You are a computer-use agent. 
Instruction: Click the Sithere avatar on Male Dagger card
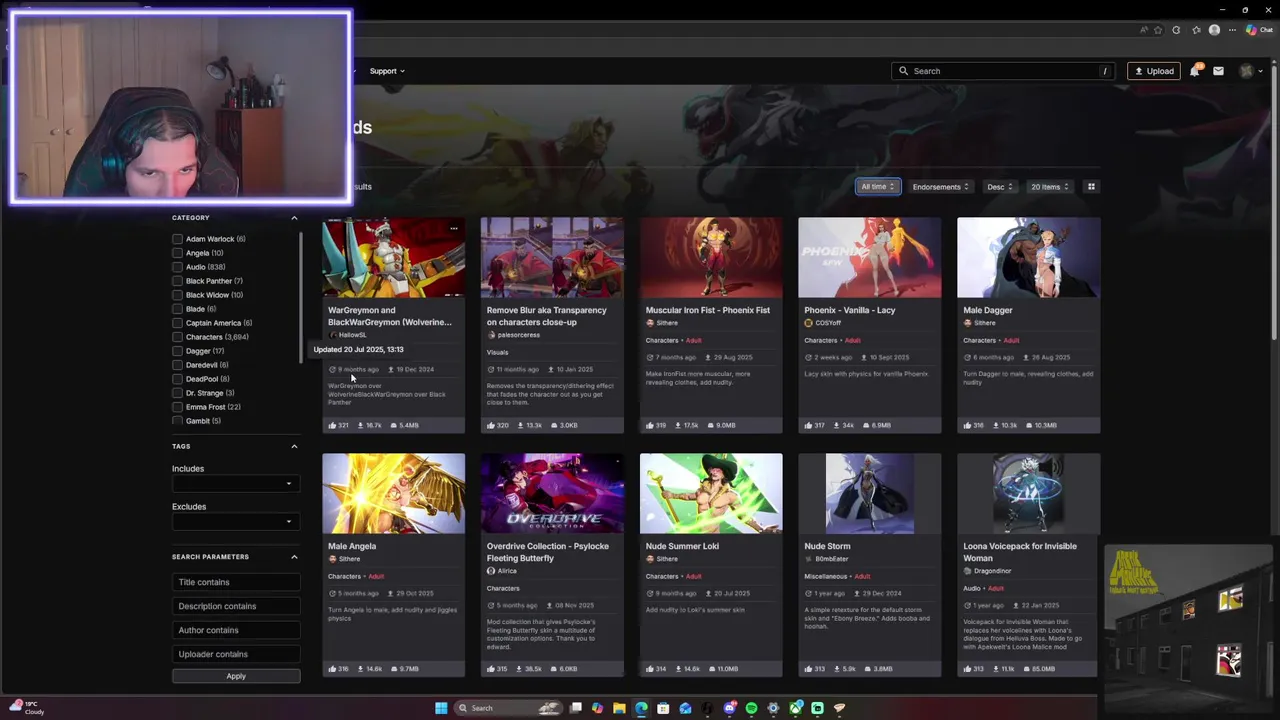pos(967,323)
